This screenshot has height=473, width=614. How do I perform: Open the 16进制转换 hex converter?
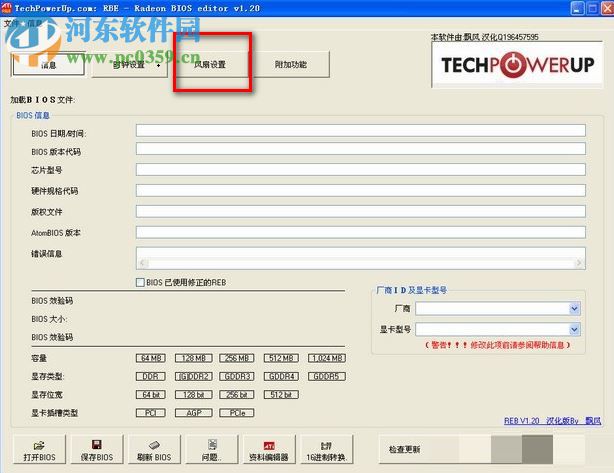pyautogui.click(x=327, y=450)
